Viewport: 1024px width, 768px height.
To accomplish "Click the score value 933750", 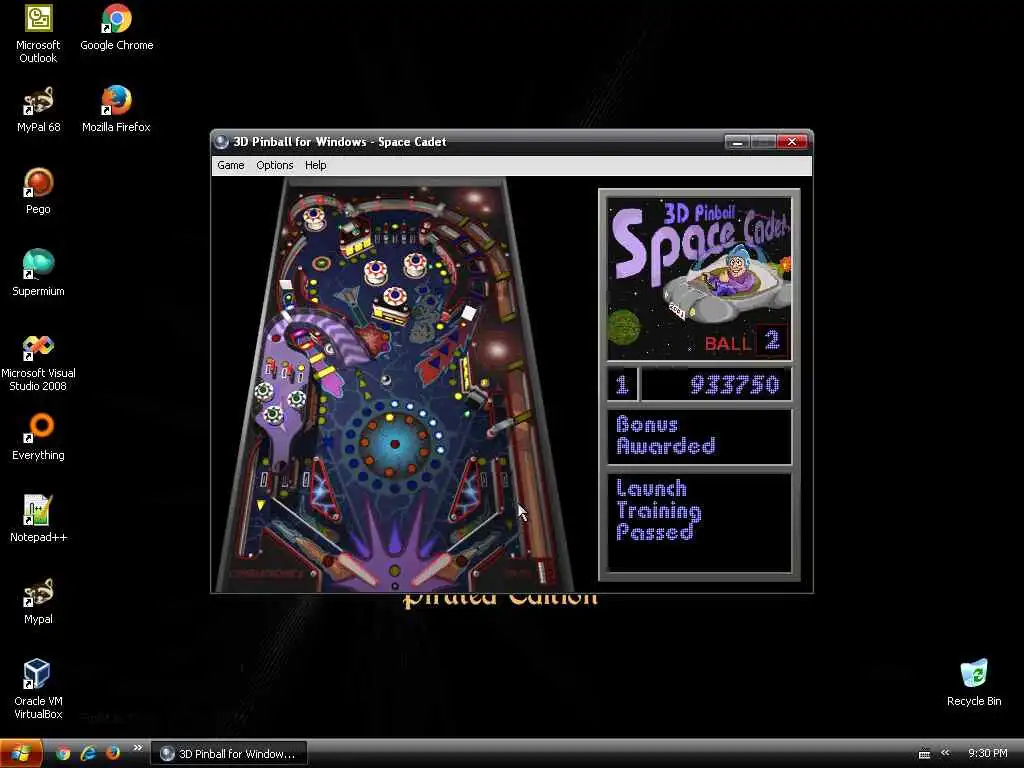I will pyautogui.click(x=735, y=385).
